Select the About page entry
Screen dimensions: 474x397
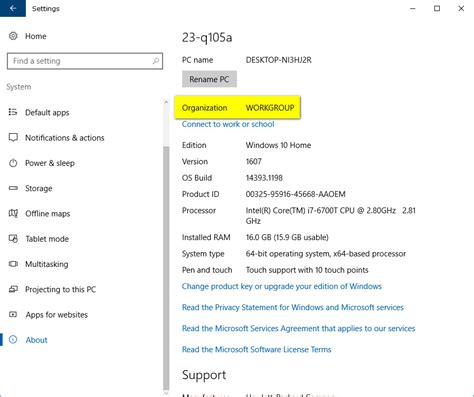[36, 340]
